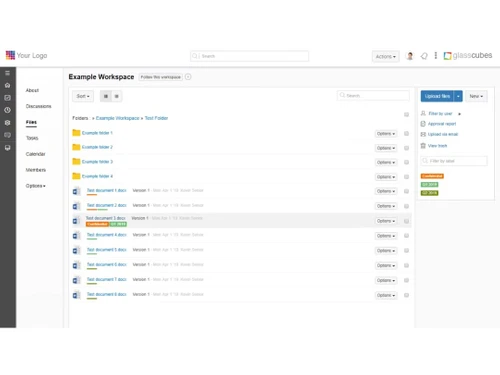This screenshot has height=375, width=500.
Task: Open the chat bubble icon in dark sidebar
Action: coord(7,135)
